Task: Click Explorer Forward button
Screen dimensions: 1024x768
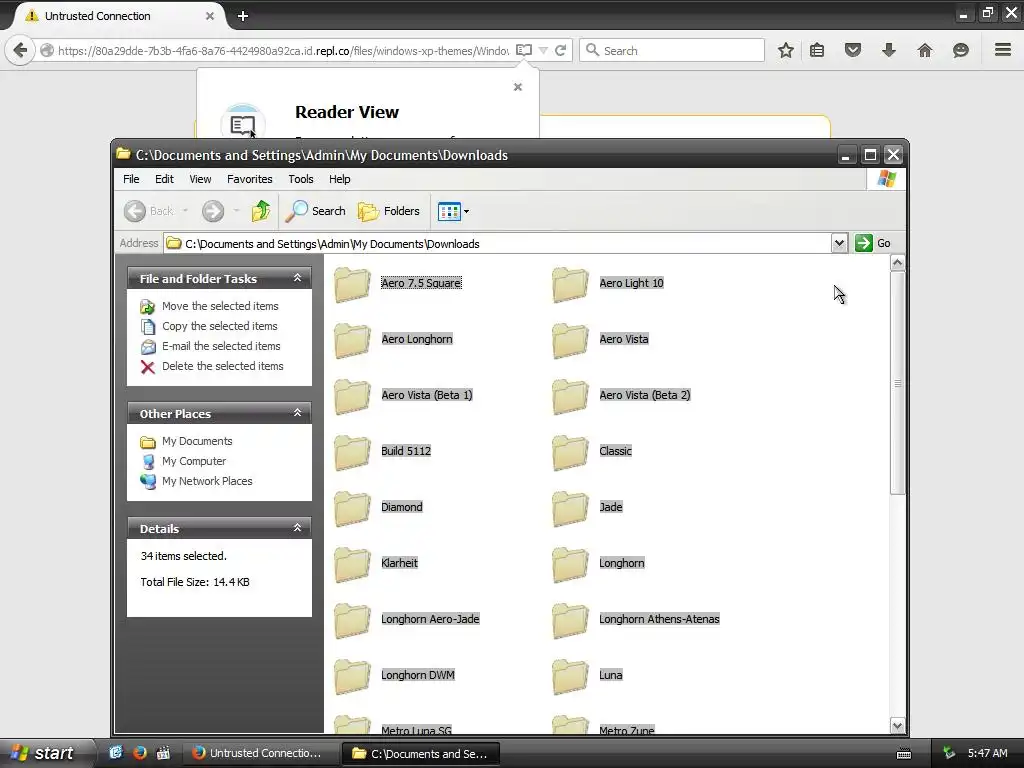Action: point(213,211)
